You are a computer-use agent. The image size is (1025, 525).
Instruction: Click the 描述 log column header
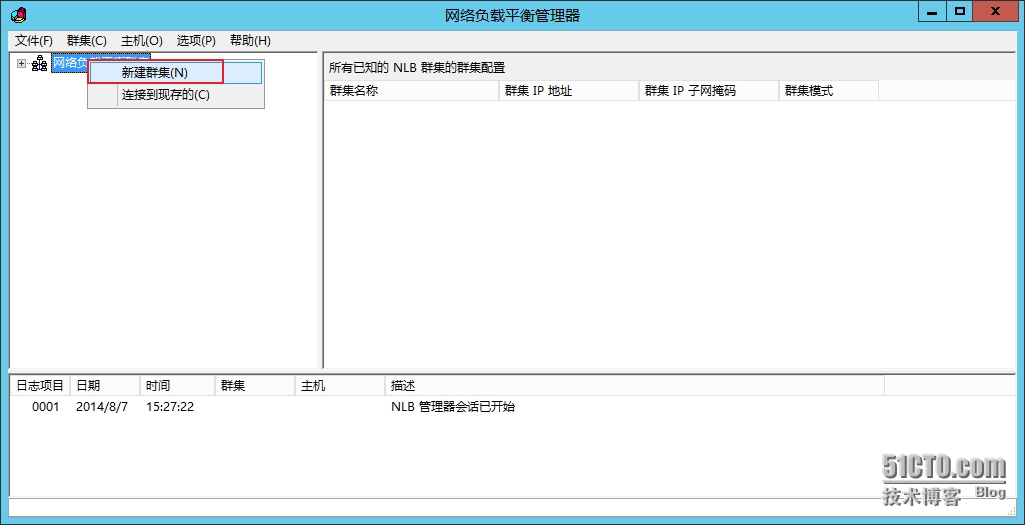(634, 386)
